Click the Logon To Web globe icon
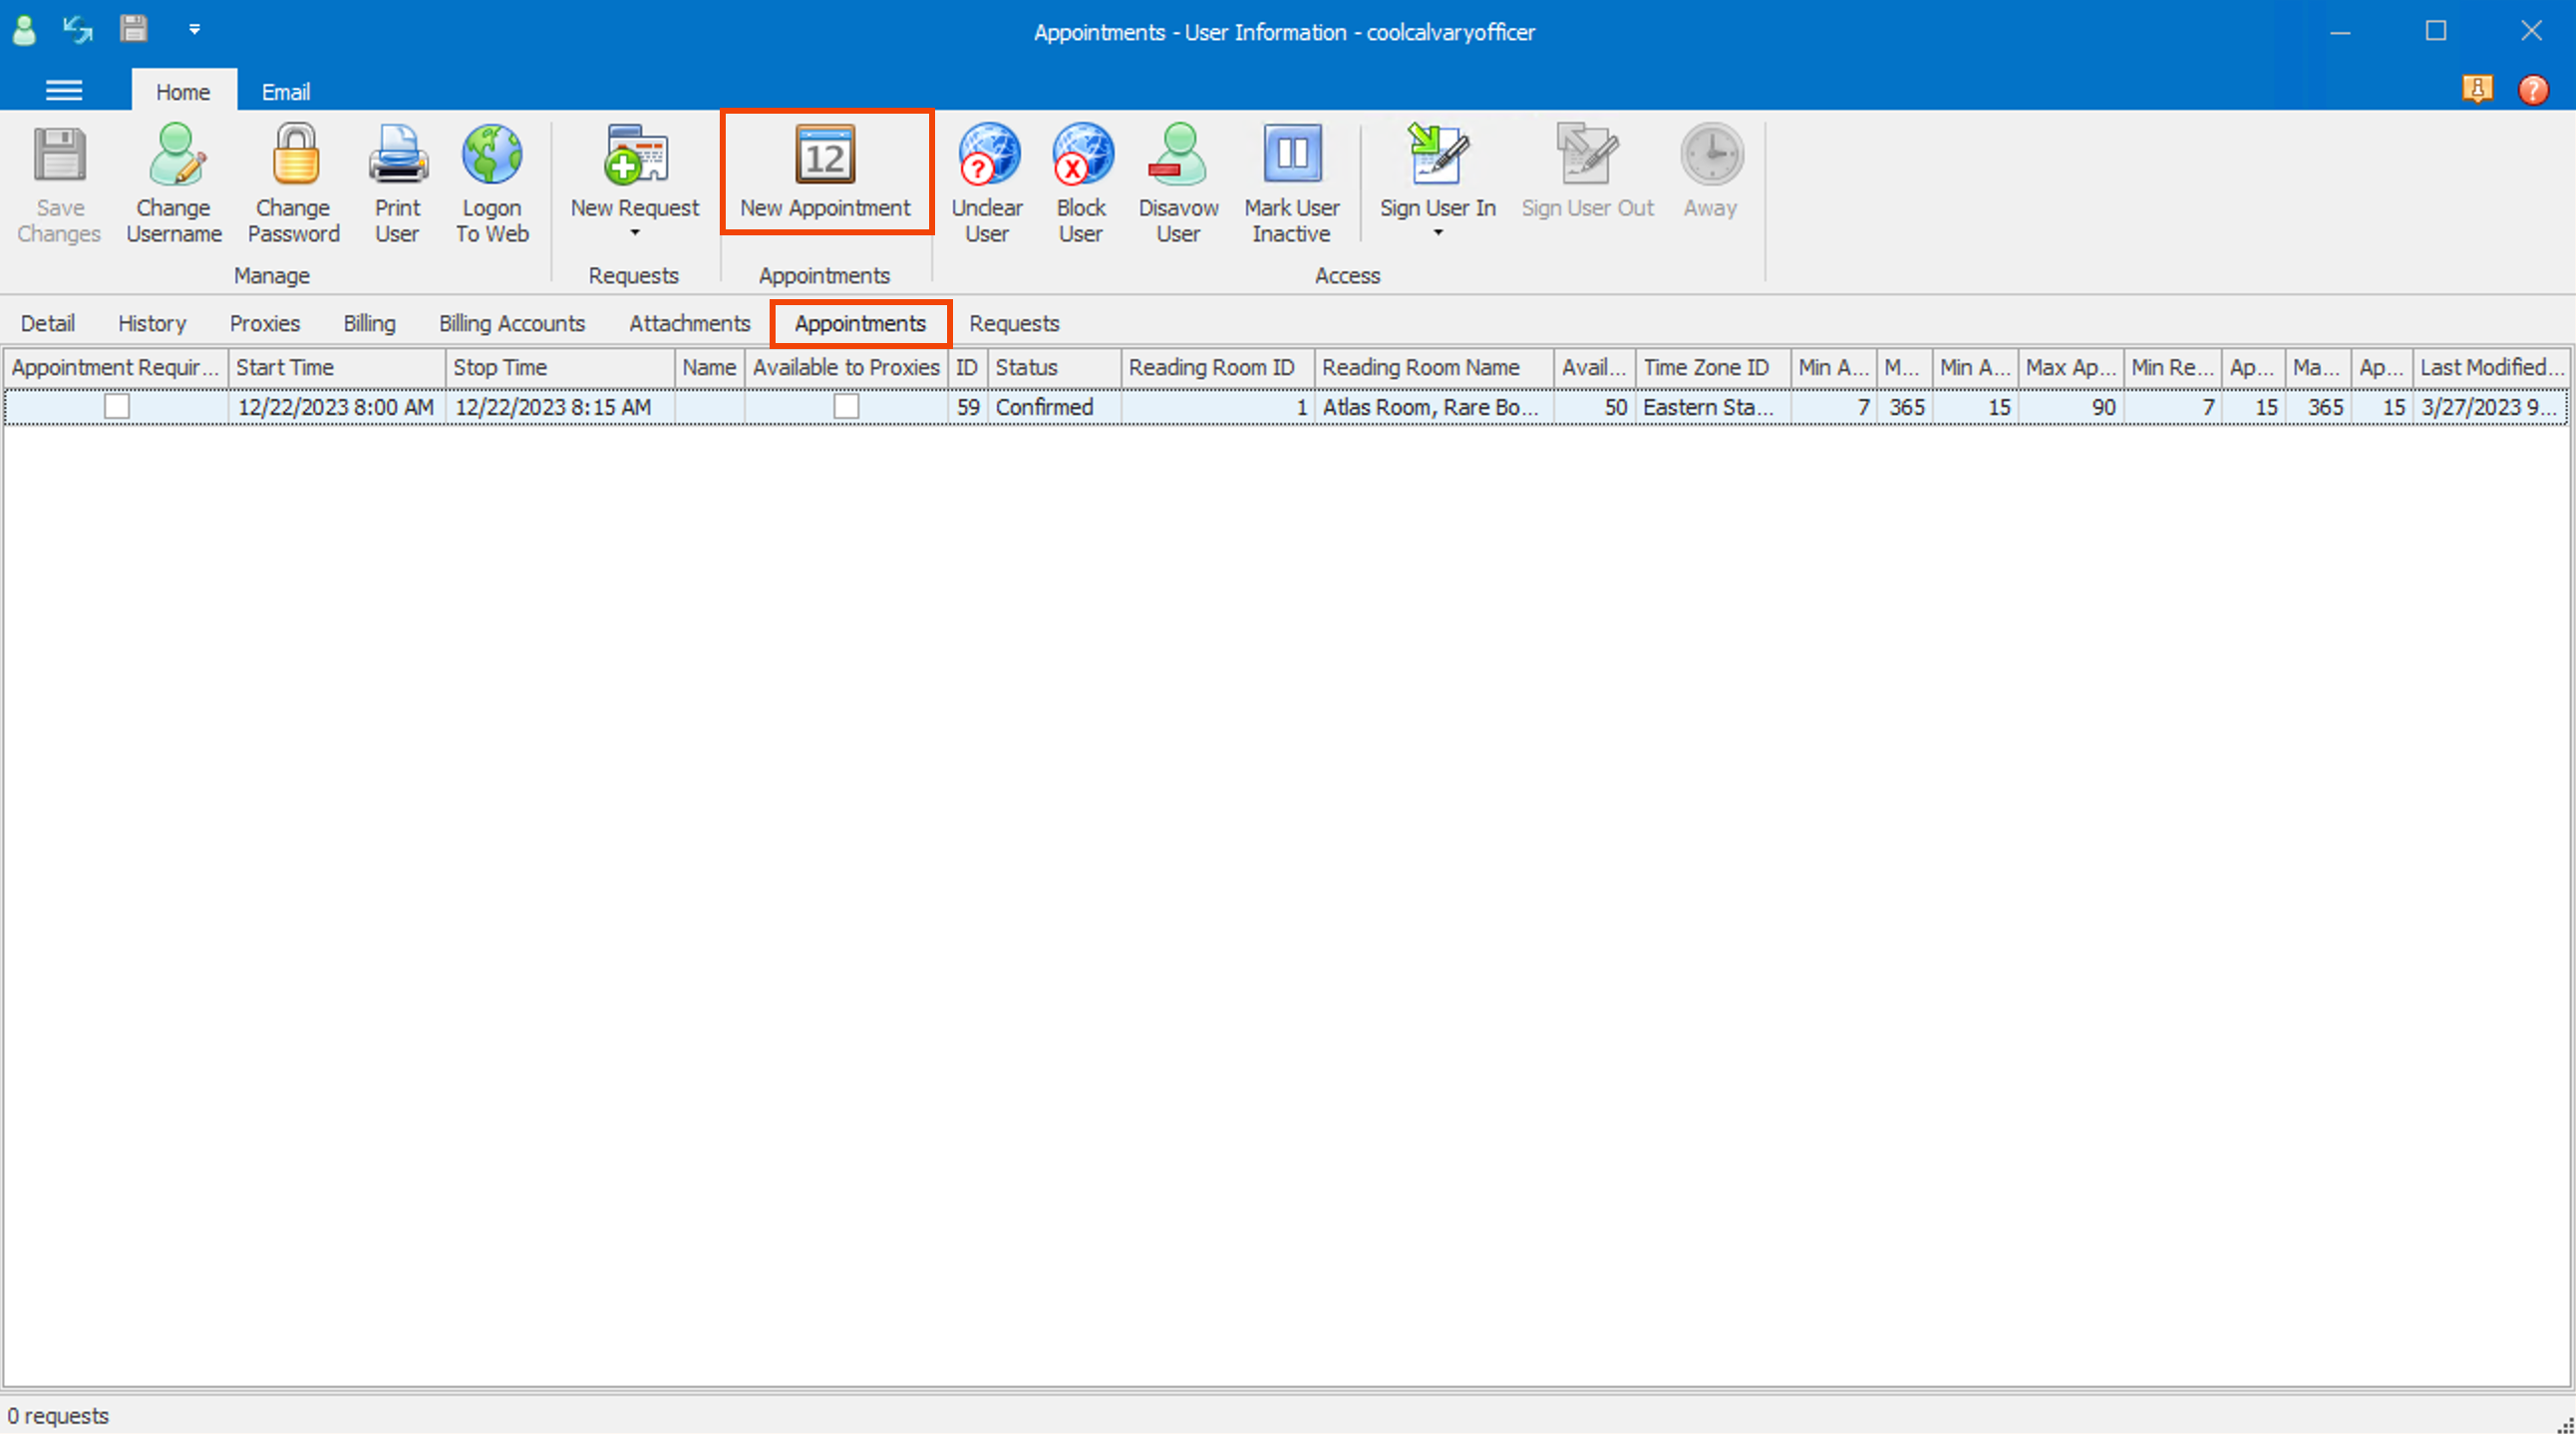Viewport: 2576px width, 1434px height. [x=491, y=155]
